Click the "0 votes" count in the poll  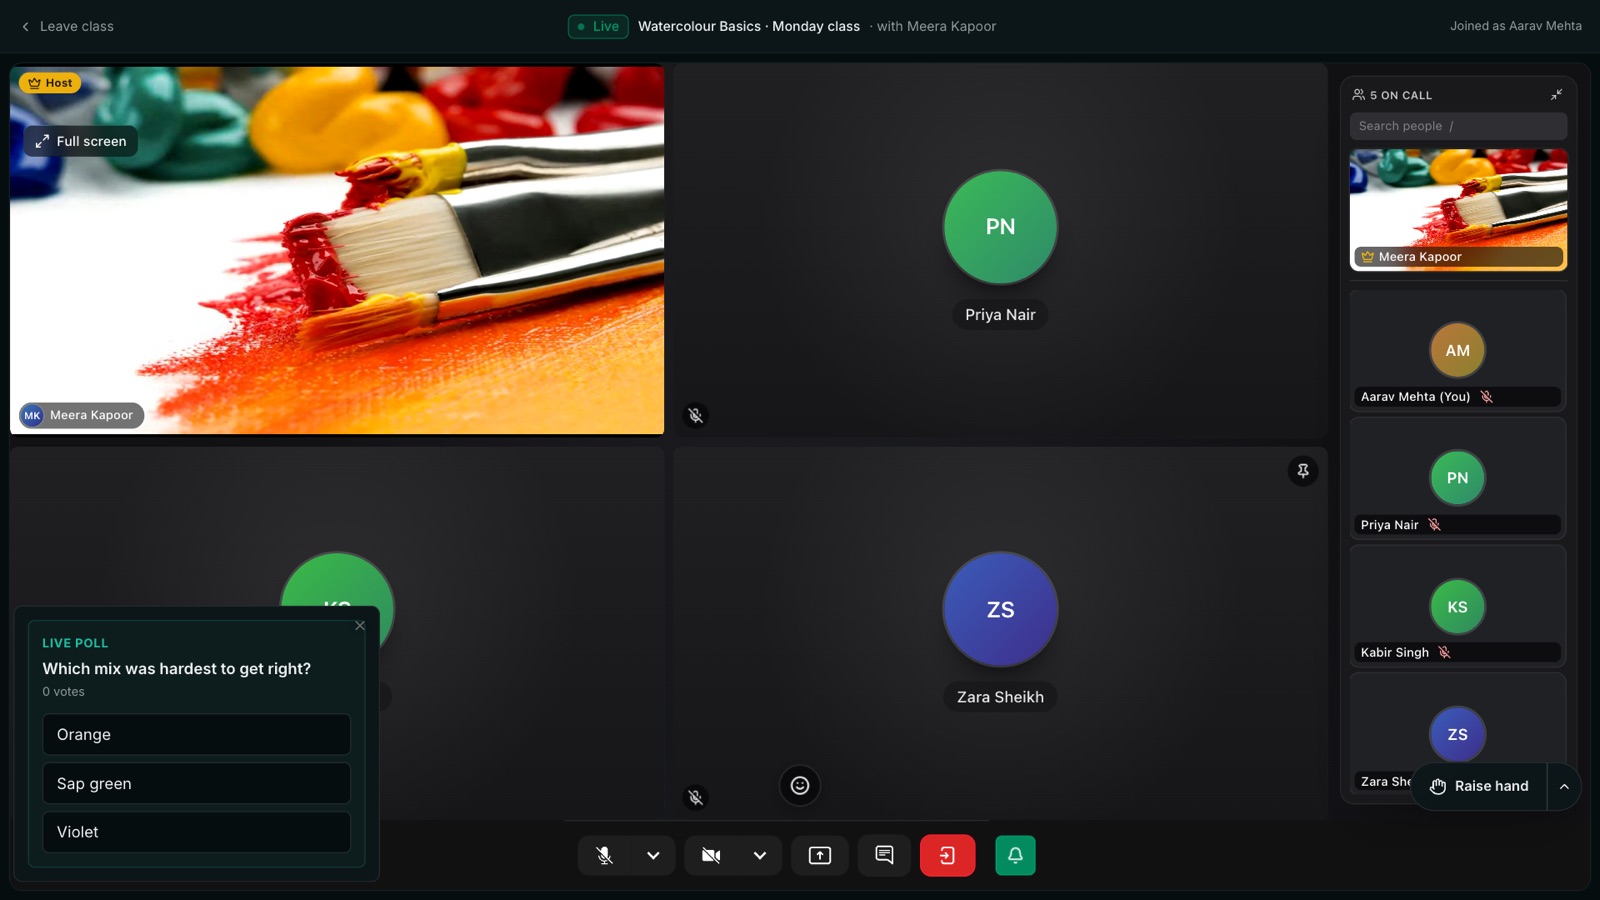tap(63, 692)
